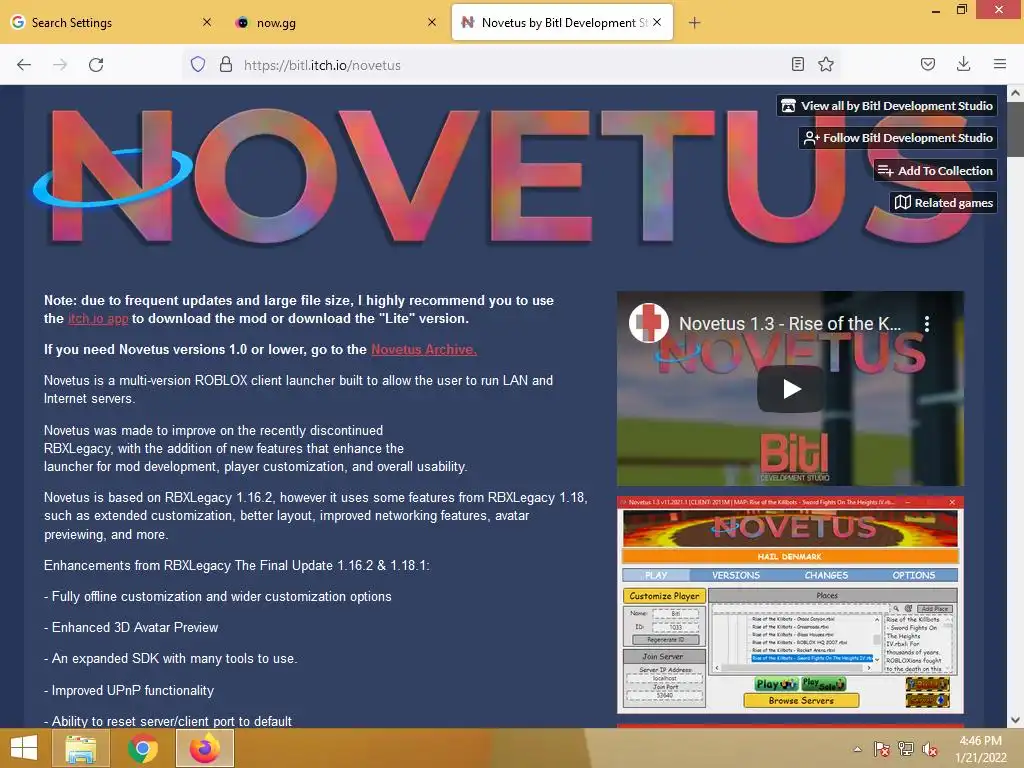Open the Novetus launcher screenshot thumbnail
1024x768 pixels.
pos(790,605)
